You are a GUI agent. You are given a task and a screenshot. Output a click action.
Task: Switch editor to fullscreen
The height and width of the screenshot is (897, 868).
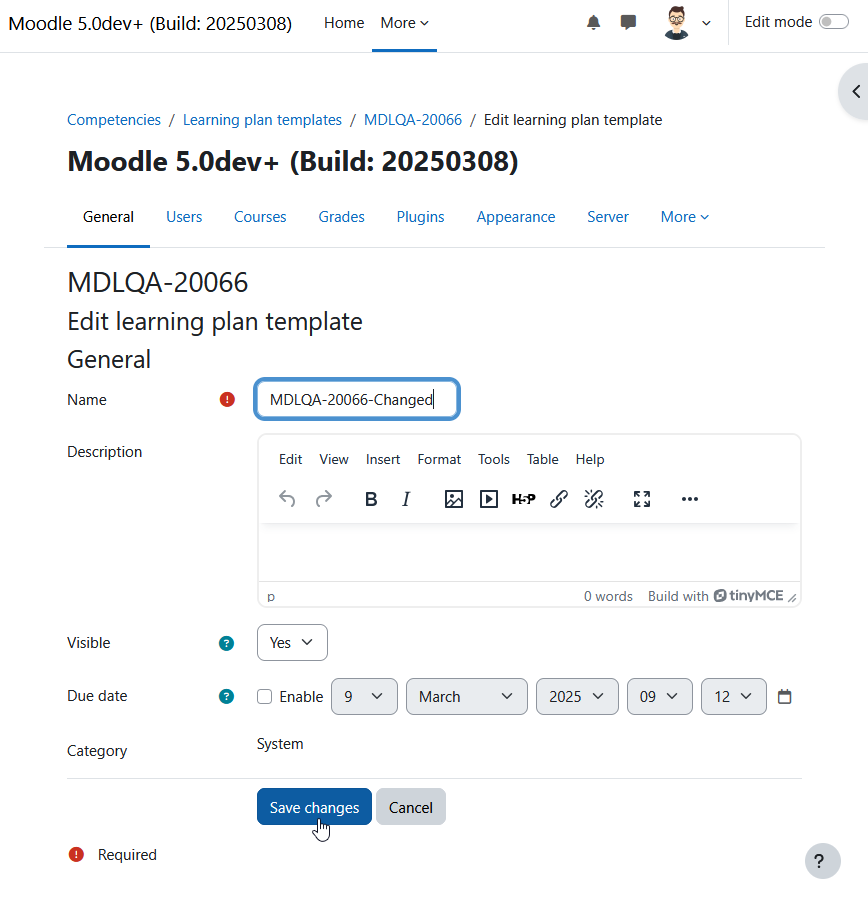642,499
